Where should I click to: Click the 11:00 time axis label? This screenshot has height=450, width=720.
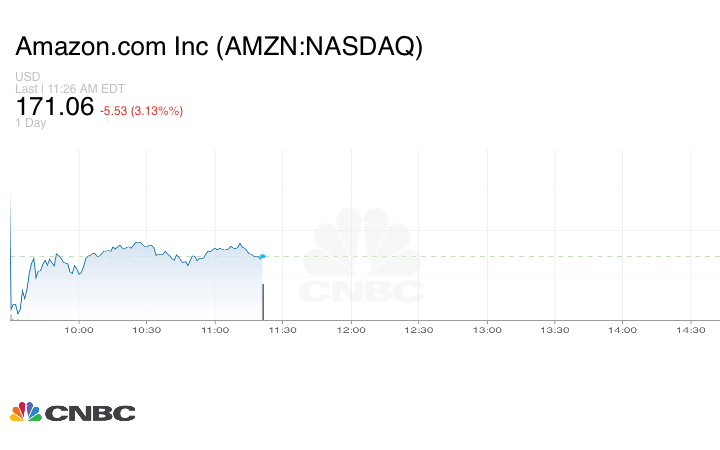click(215, 330)
